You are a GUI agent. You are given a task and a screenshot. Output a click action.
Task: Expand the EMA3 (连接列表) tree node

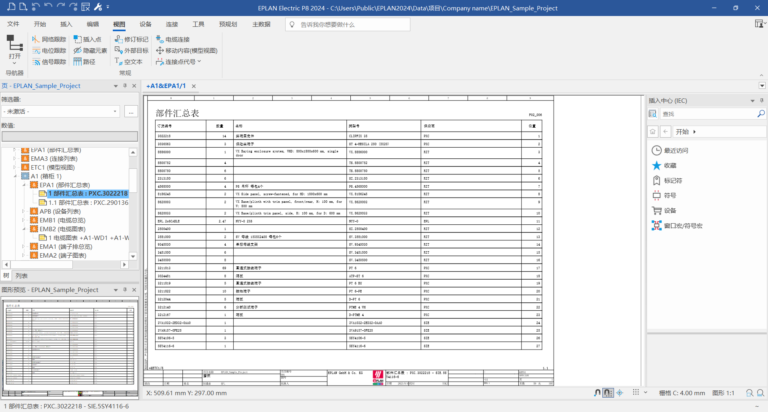(15, 159)
